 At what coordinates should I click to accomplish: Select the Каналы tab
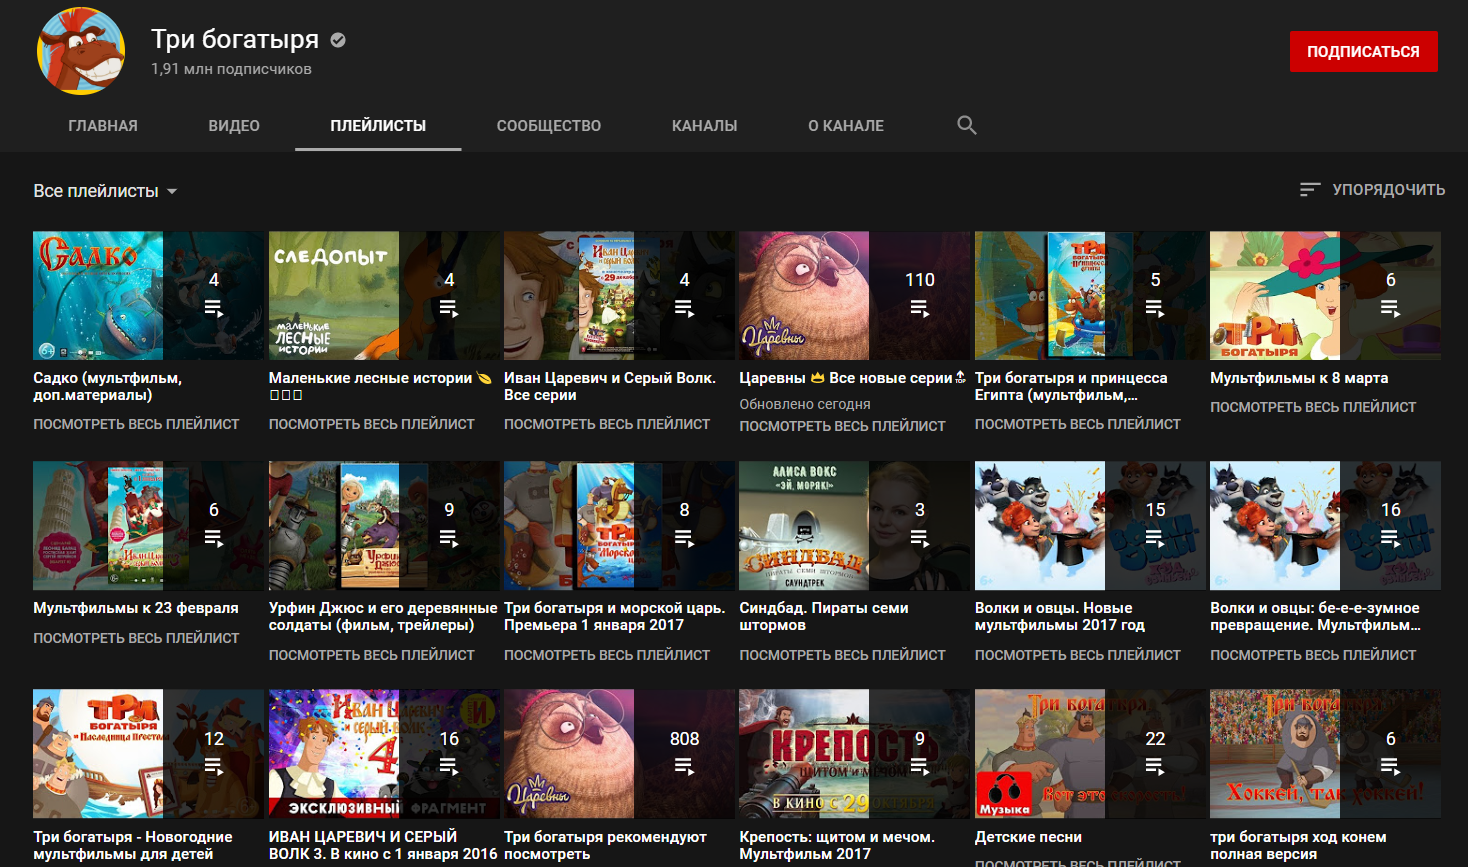(704, 126)
